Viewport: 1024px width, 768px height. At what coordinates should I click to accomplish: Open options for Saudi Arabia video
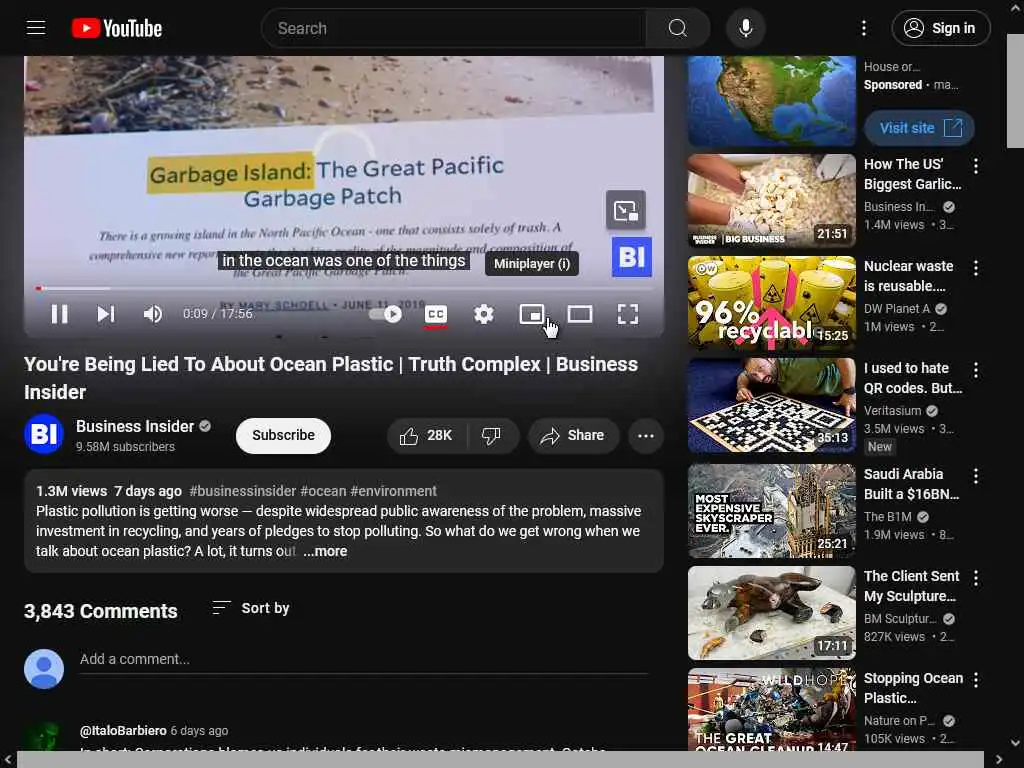976,476
